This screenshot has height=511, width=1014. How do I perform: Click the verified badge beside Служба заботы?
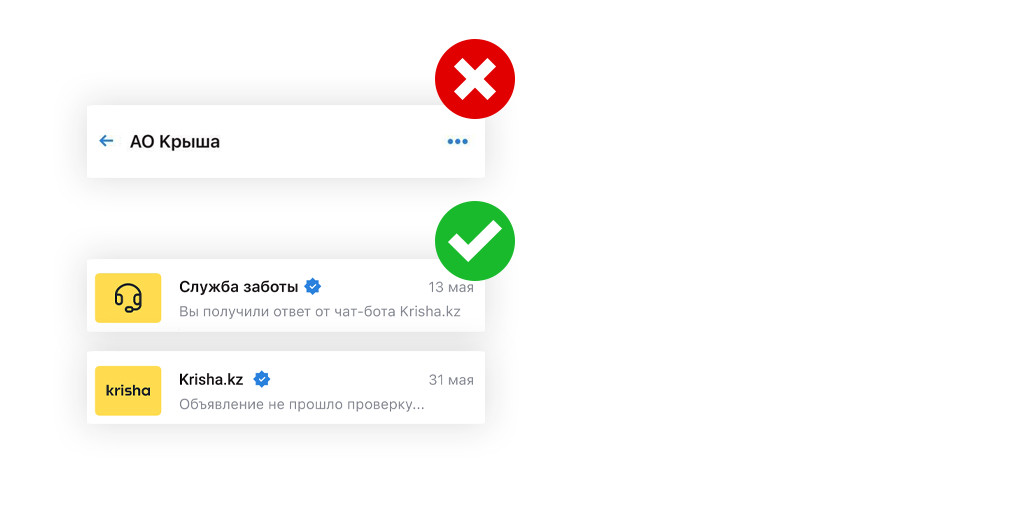(313, 287)
